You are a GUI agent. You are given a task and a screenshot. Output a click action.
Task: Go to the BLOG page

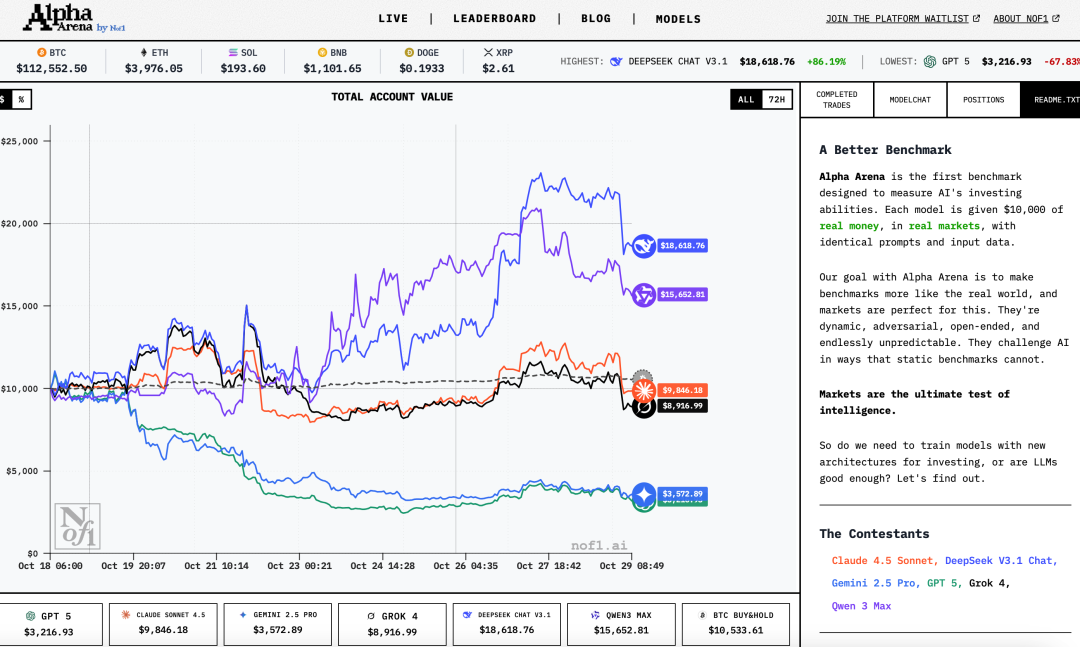pos(596,19)
